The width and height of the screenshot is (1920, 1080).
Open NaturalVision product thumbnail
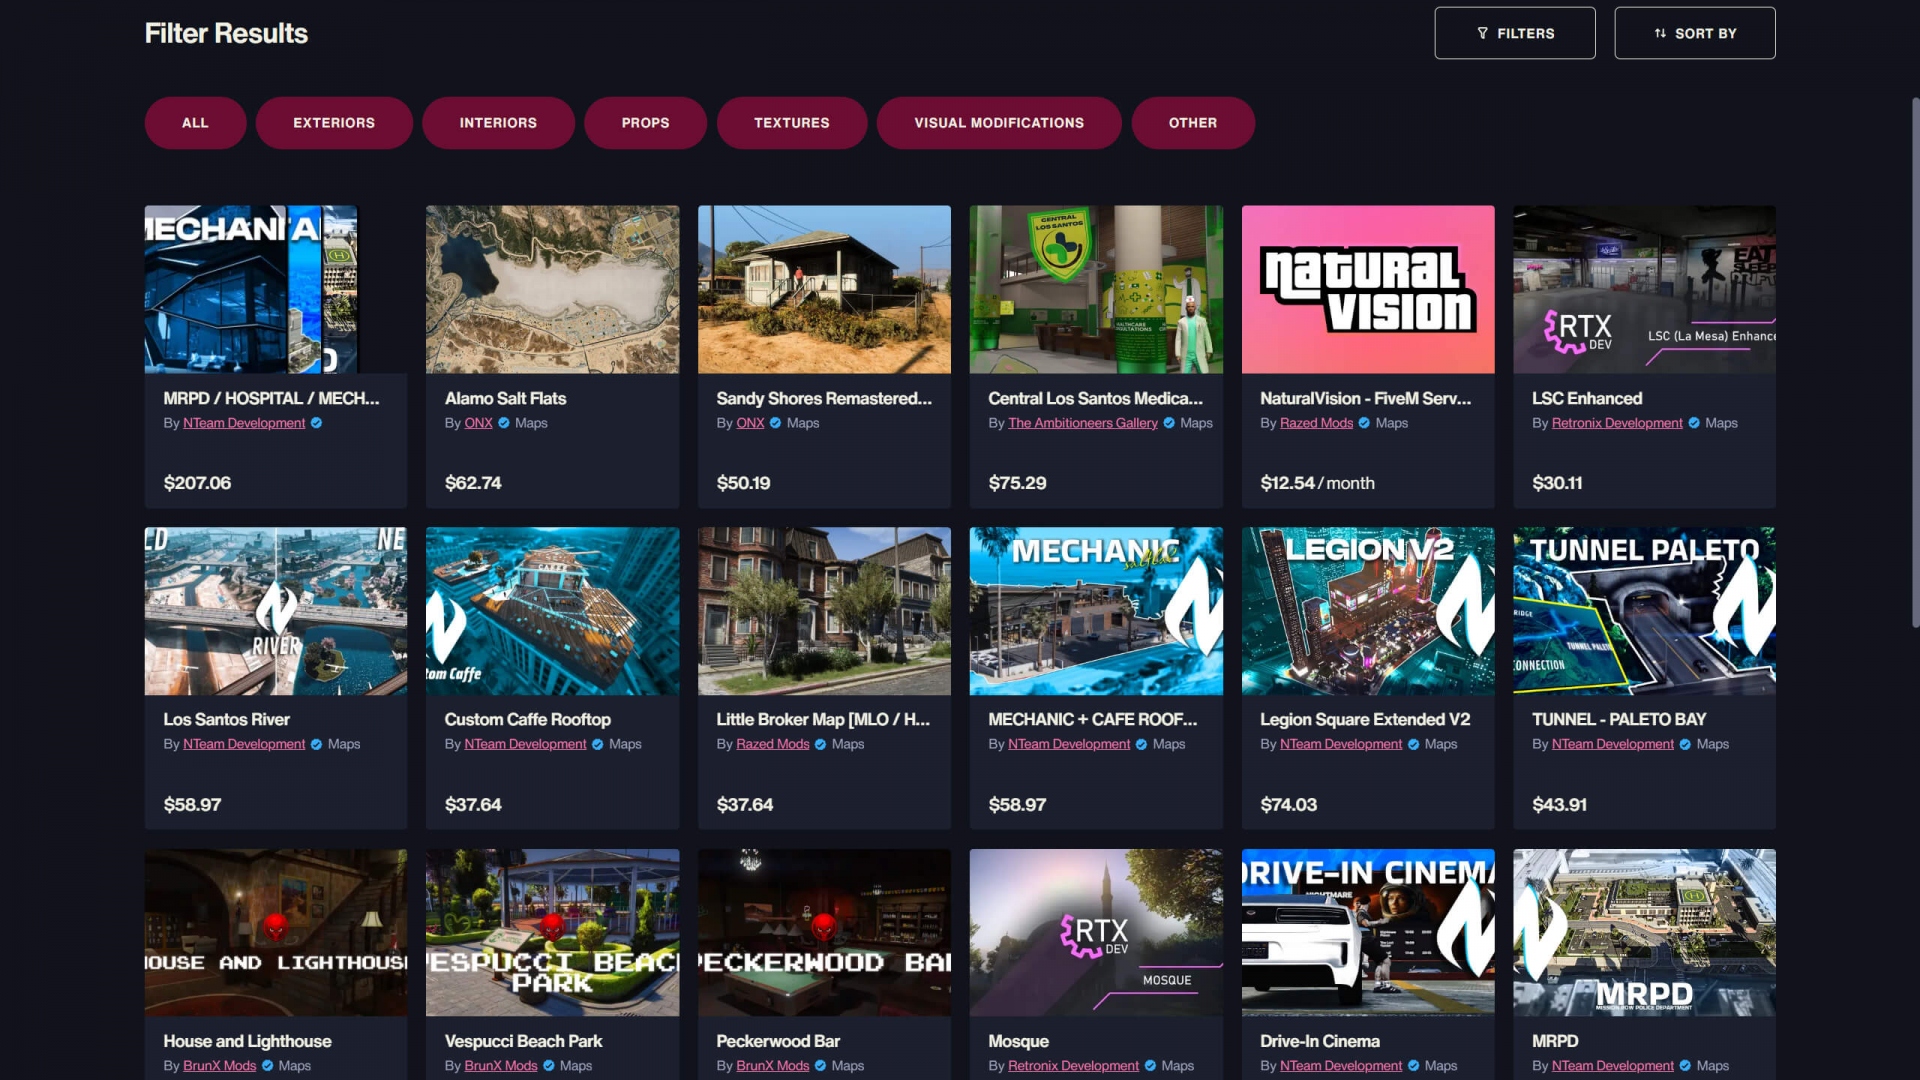pos(1367,289)
